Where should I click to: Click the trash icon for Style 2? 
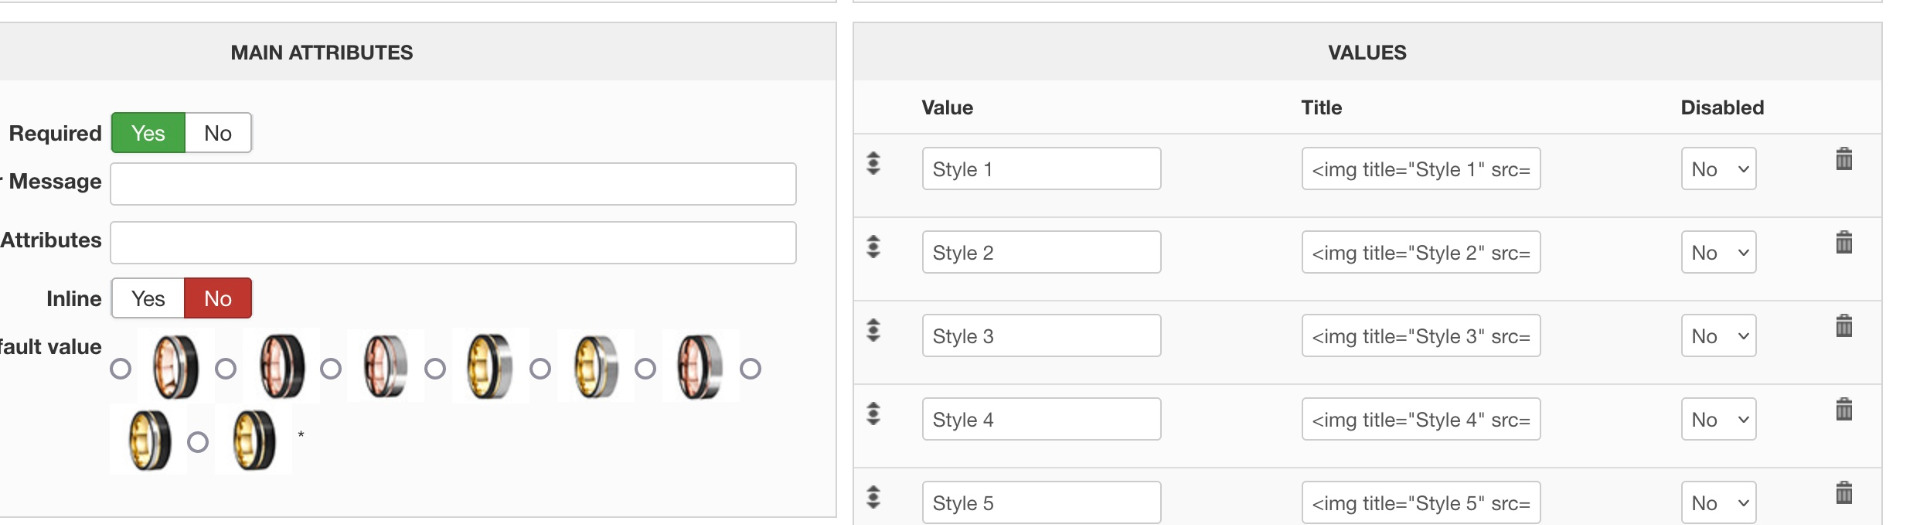(x=1844, y=242)
